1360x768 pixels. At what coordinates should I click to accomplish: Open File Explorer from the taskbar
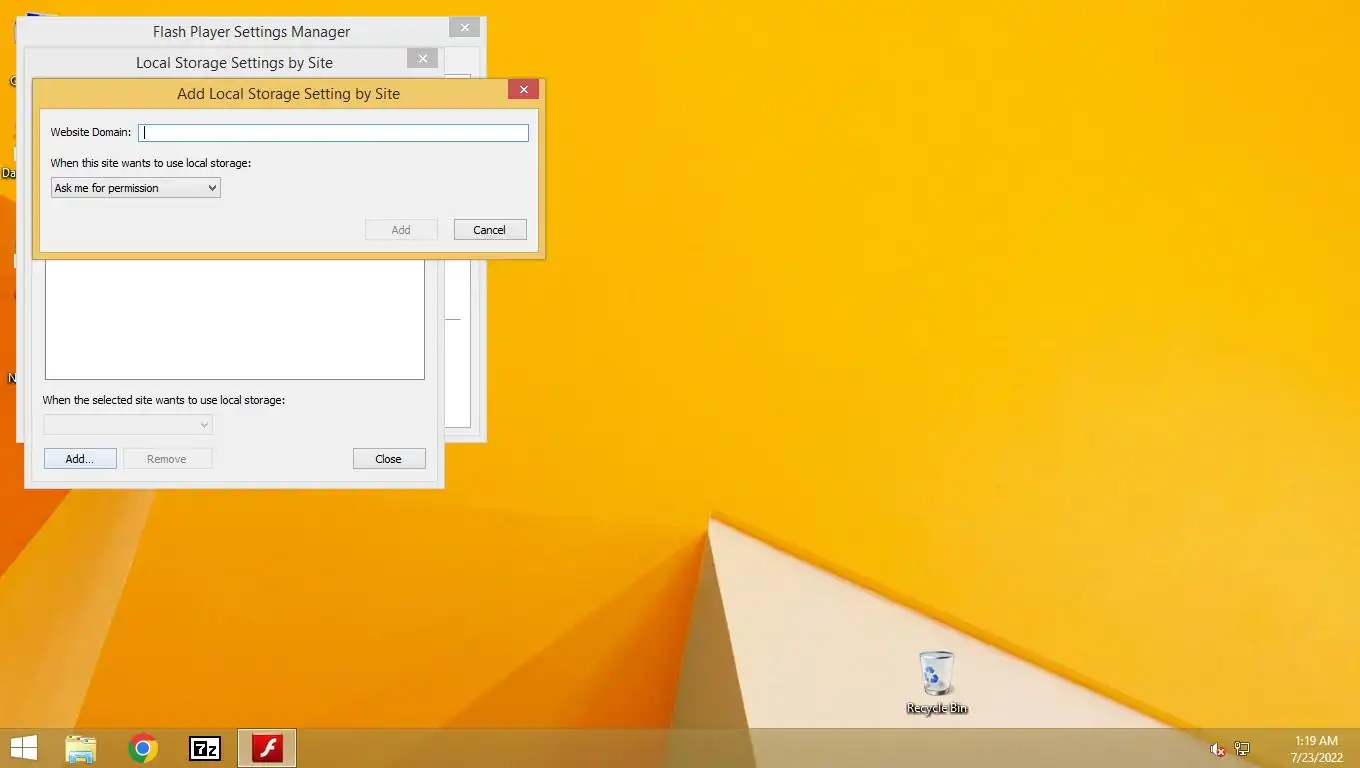[x=80, y=748]
